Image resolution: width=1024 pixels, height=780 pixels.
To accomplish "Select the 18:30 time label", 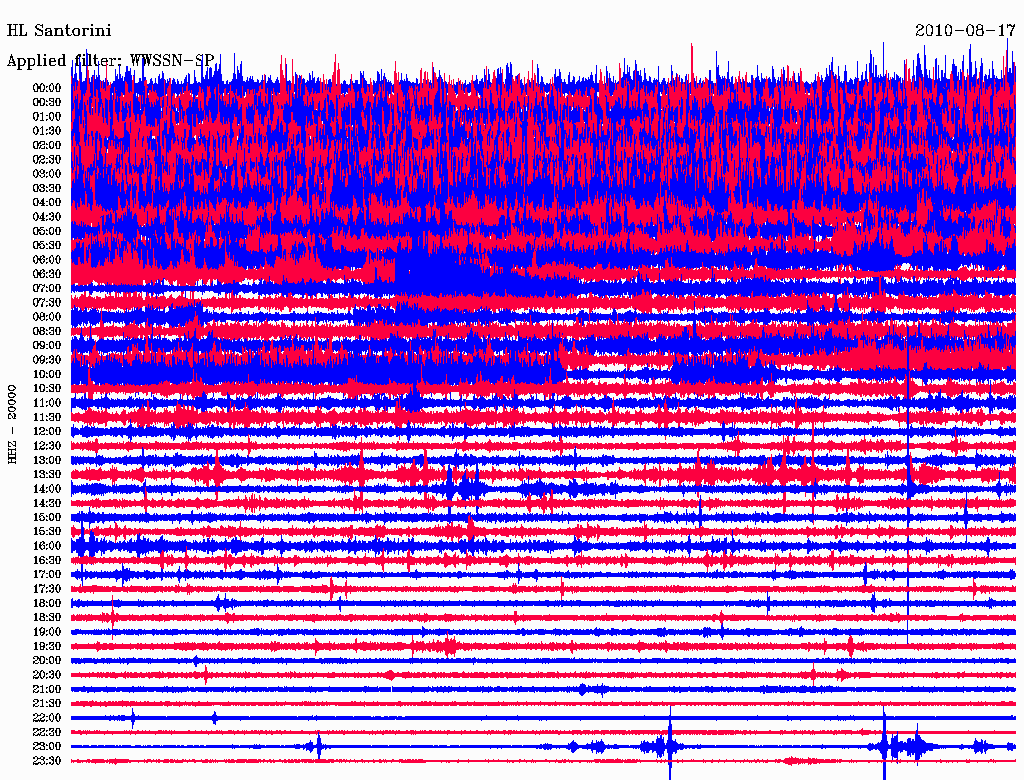I will point(47,618).
